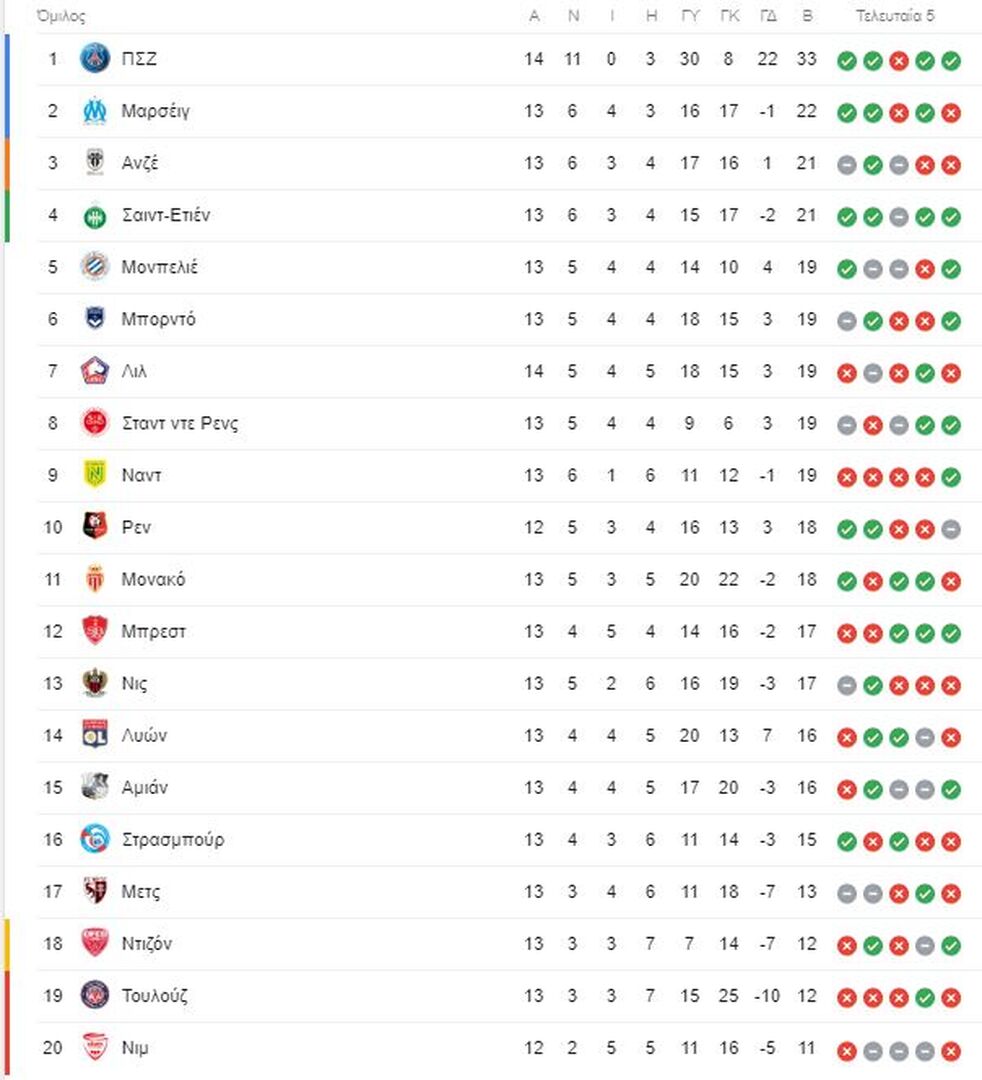Click the Όμιλος column header
This screenshot has height=1080, width=982.
coord(61,16)
